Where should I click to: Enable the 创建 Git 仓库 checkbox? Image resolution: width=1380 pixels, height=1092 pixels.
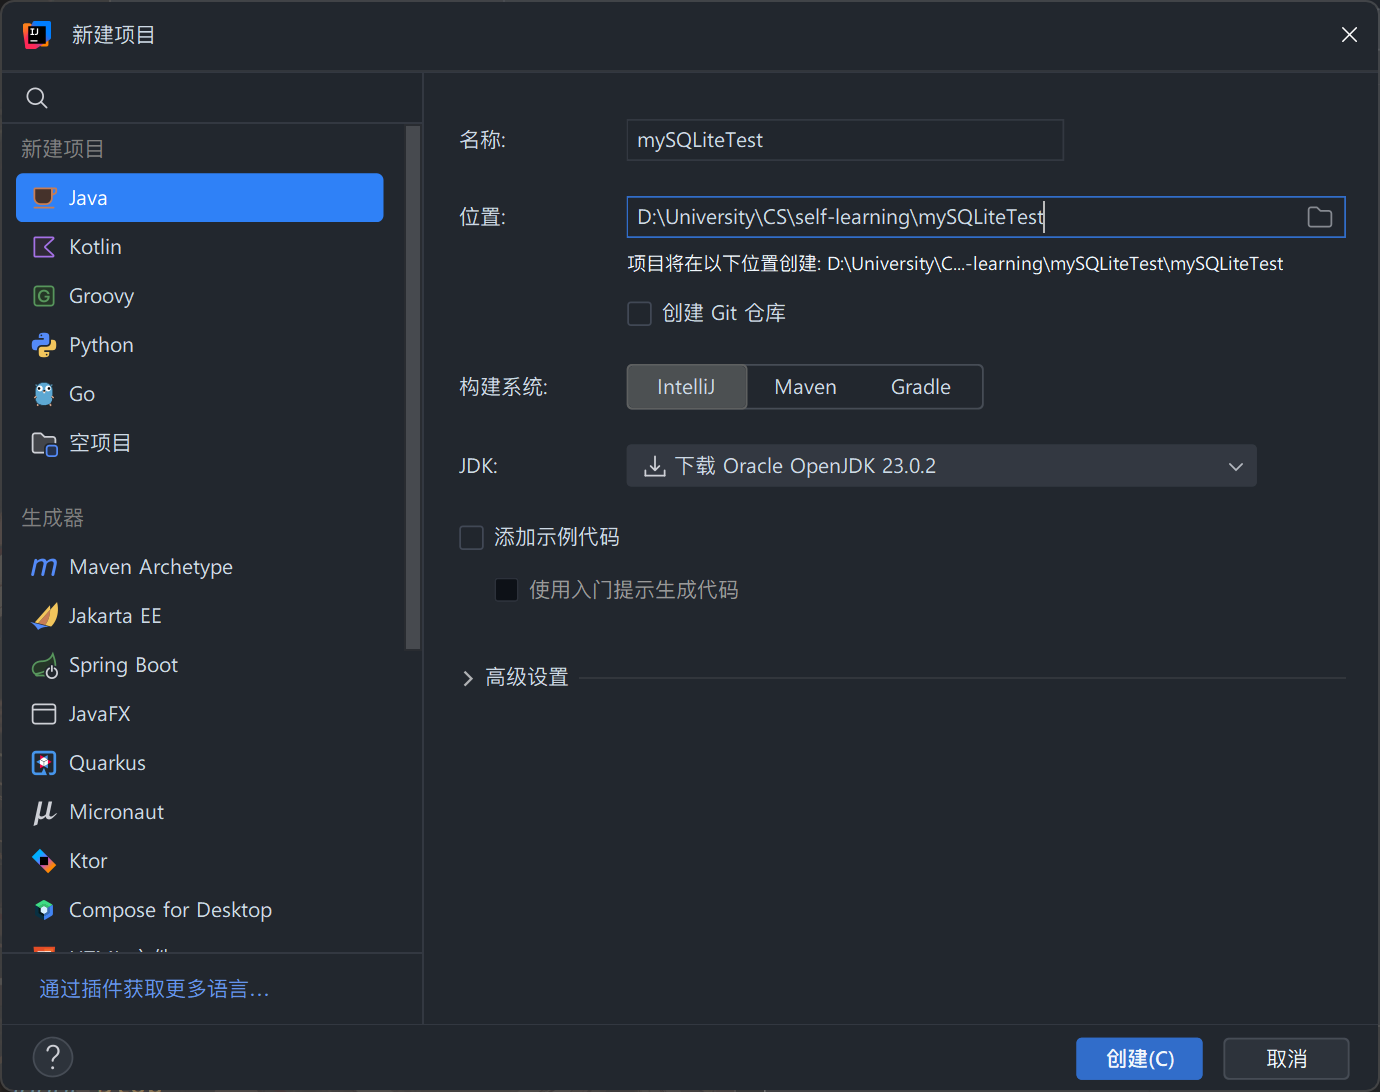point(639,314)
